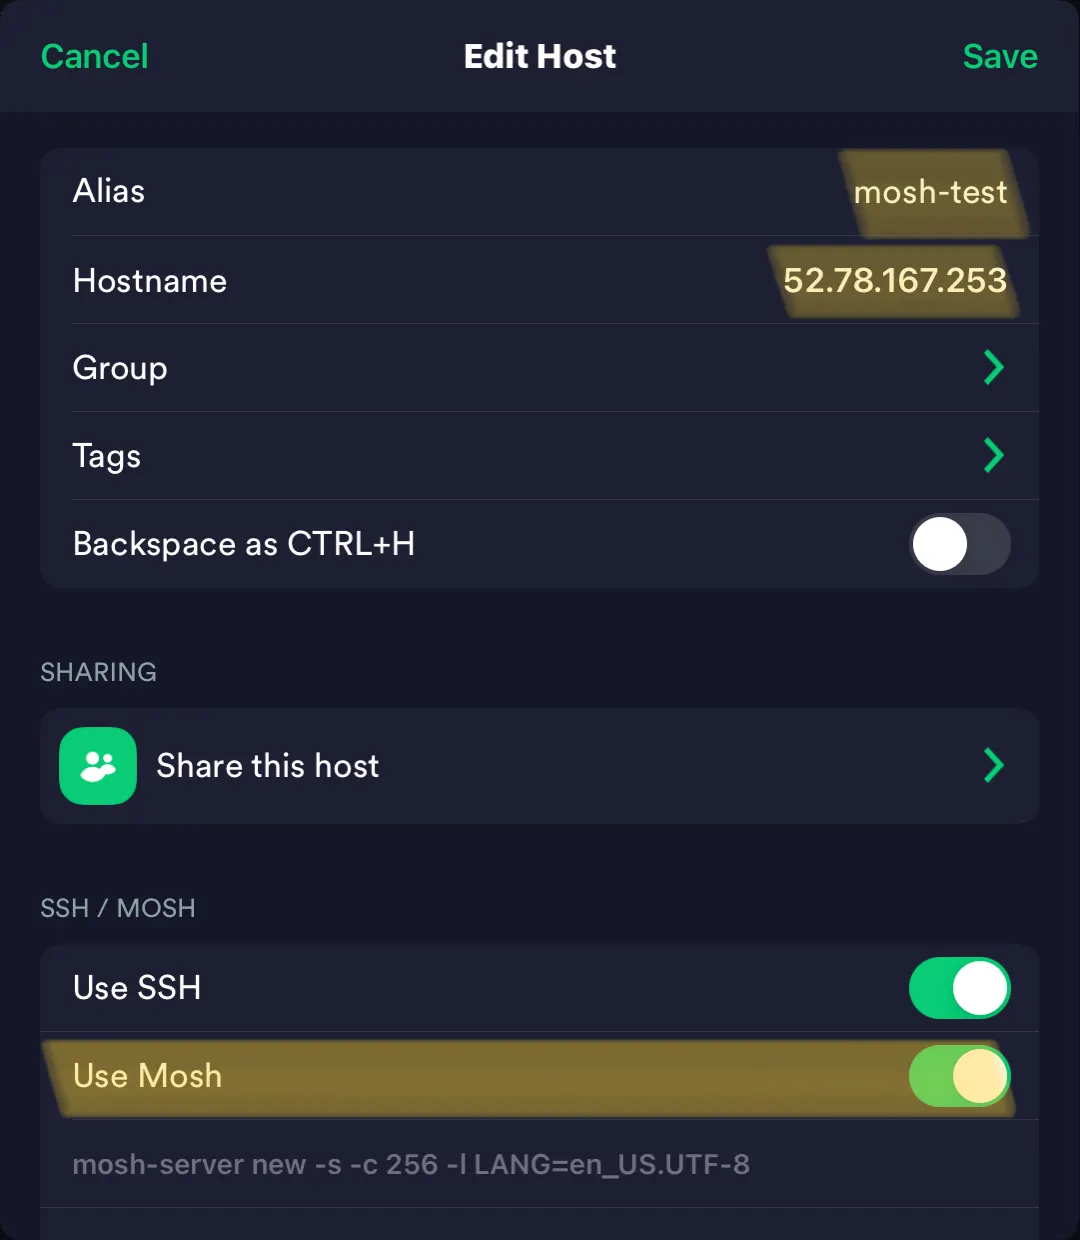Image resolution: width=1080 pixels, height=1240 pixels.
Task: Click the green Share this host people icon
Action: point(98,766)
